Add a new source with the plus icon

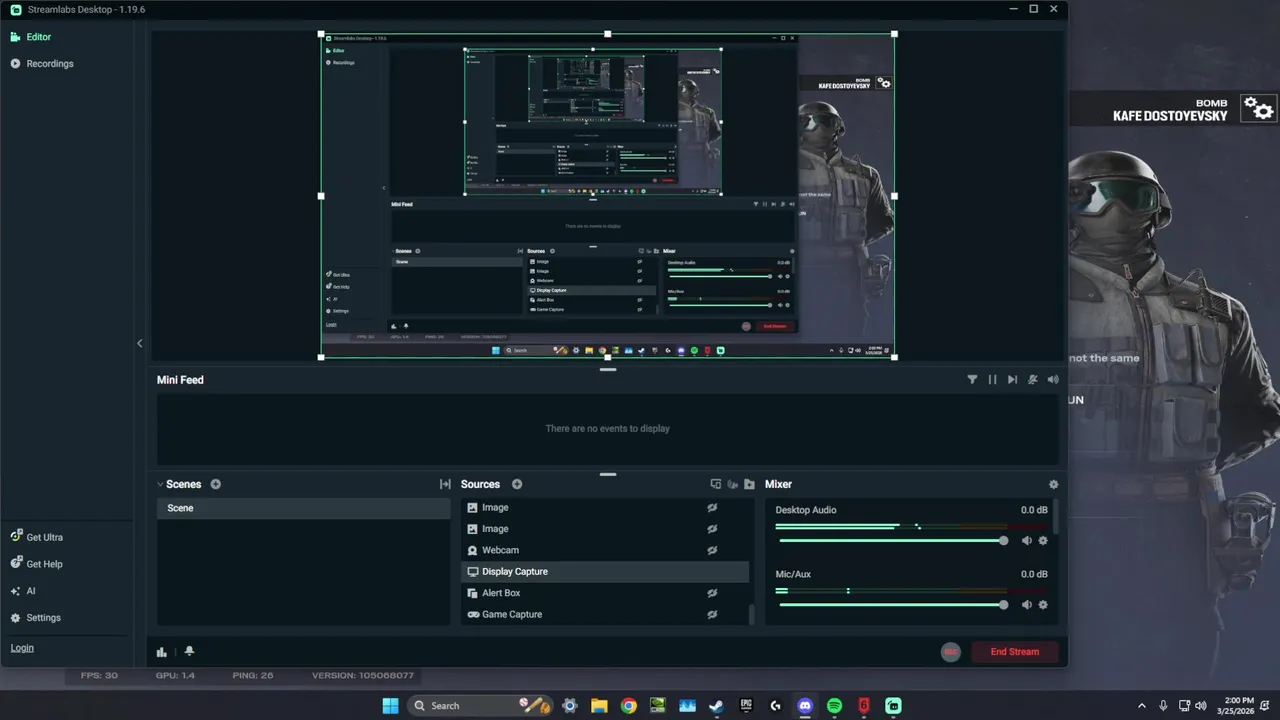tap(517, 484)
